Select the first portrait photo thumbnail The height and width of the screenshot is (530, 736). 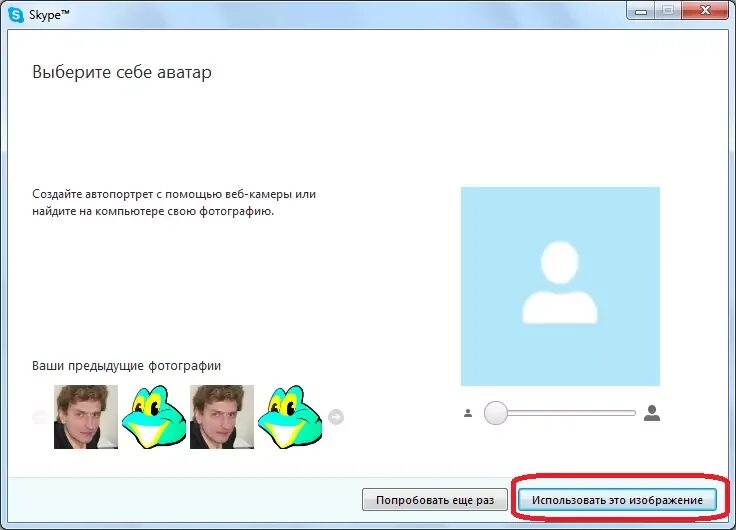click(x=86, y=417)
